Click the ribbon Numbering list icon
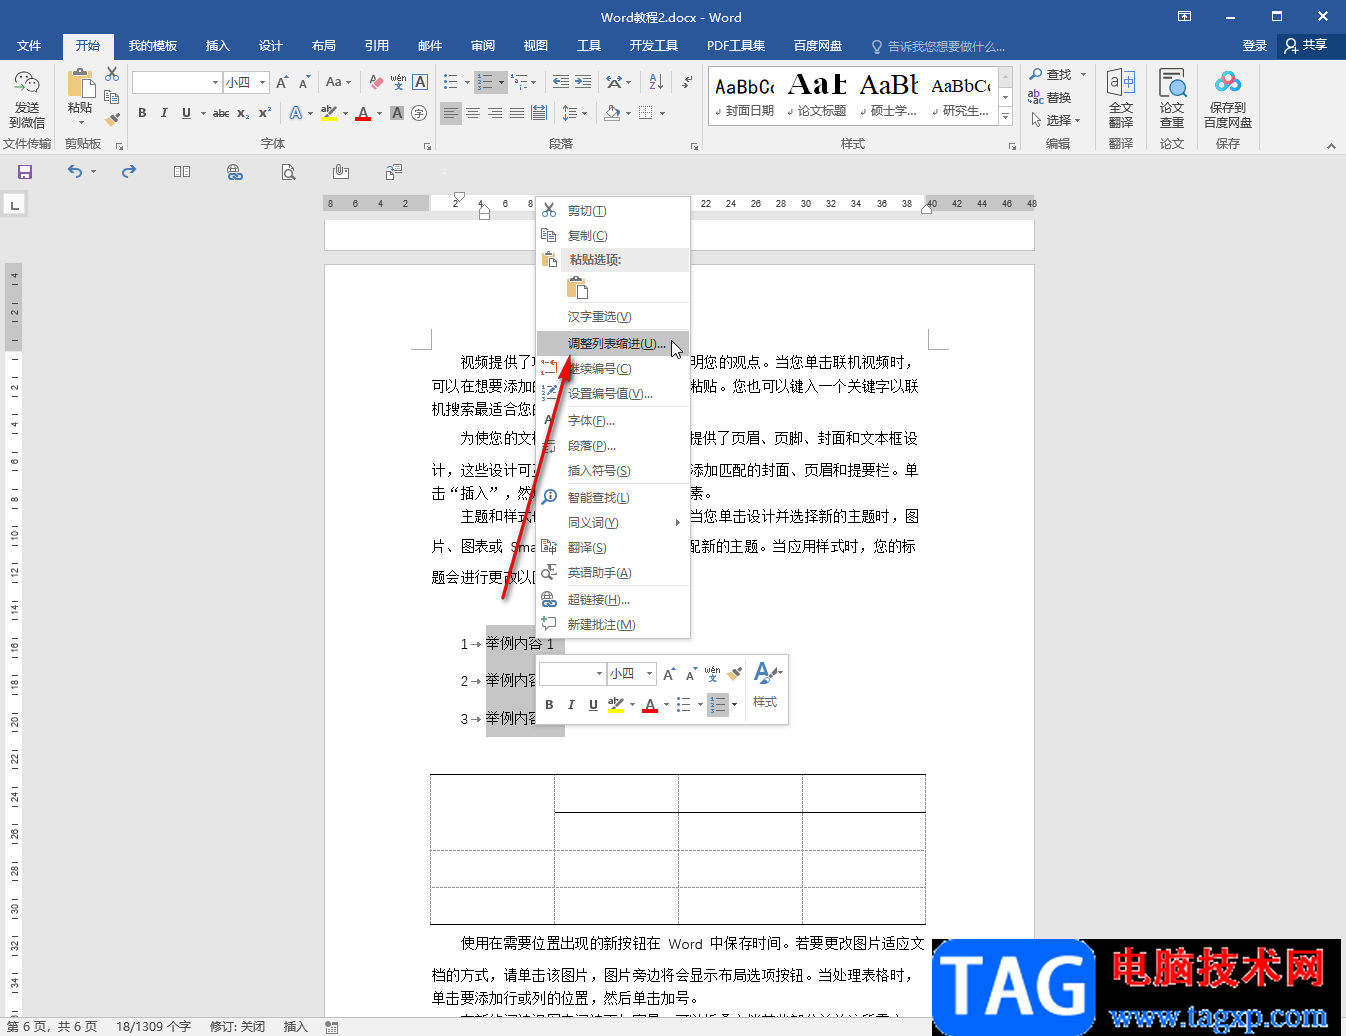This screenshot has width=1346, height=1036. pos(485,82)
